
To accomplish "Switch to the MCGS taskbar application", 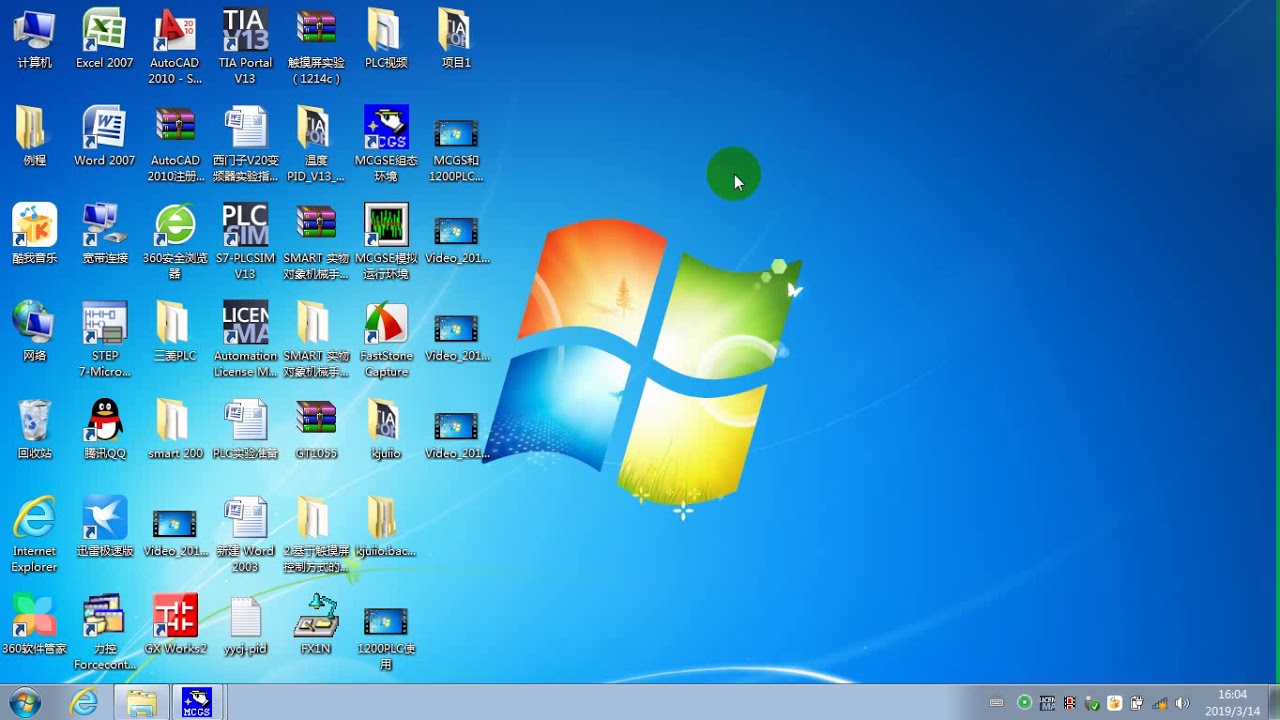I will (x=197, y=703).
